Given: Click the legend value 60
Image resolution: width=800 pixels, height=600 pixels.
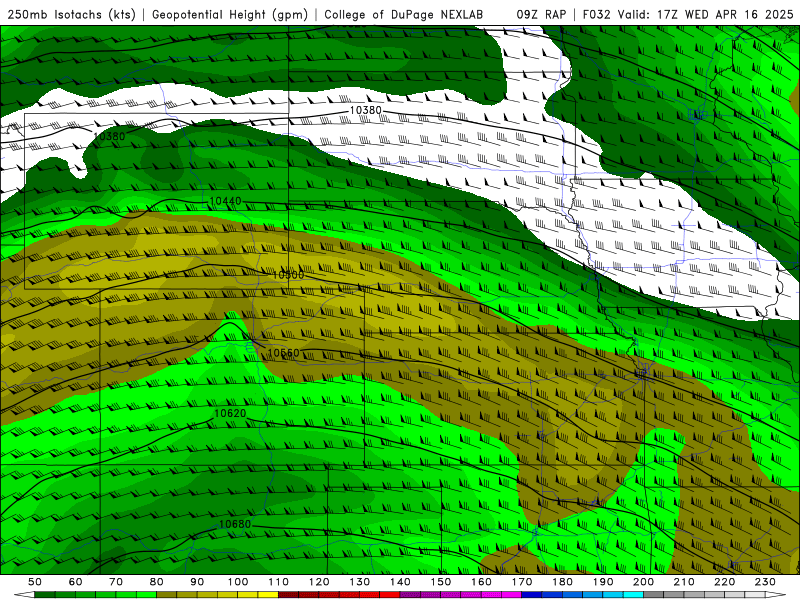Looking at the screenshot, I should point(76,582).
